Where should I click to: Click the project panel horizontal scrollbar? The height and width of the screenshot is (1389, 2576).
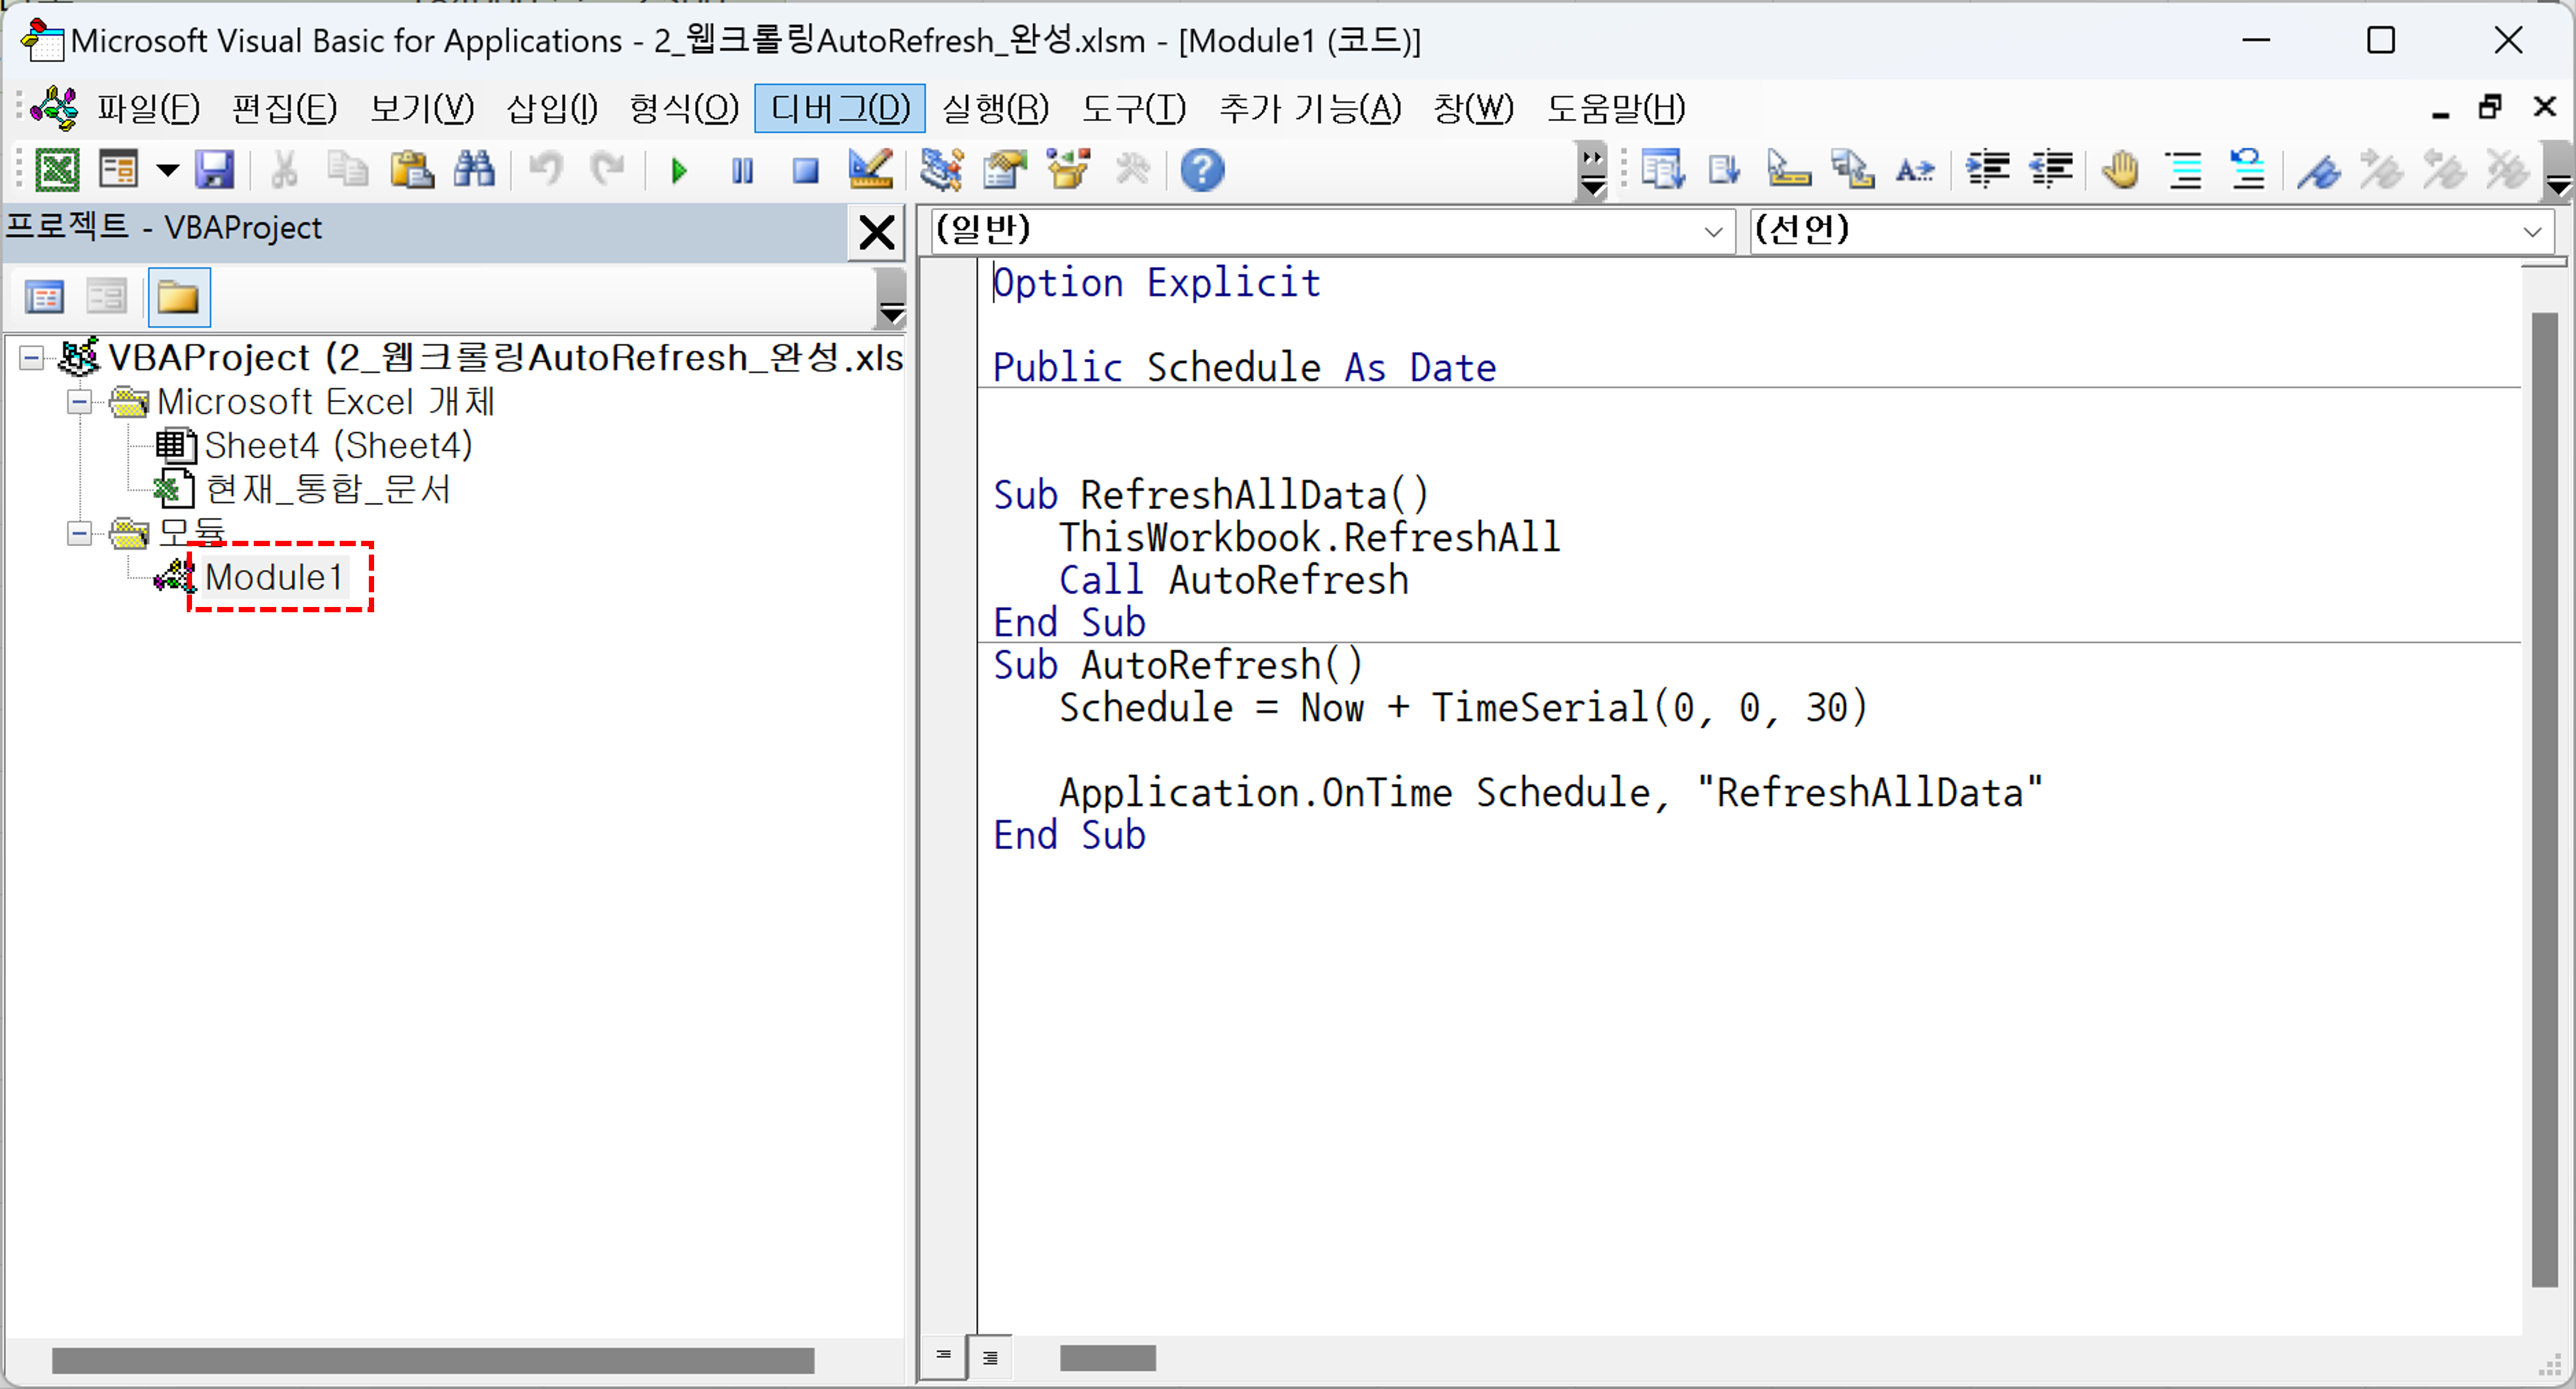(x=432, y=1360)
